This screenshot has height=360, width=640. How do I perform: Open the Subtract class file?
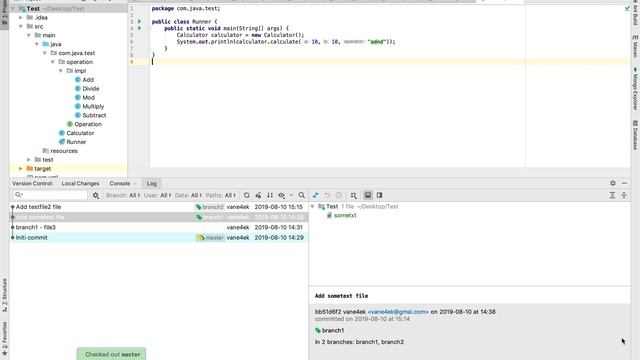coord(91,116)
